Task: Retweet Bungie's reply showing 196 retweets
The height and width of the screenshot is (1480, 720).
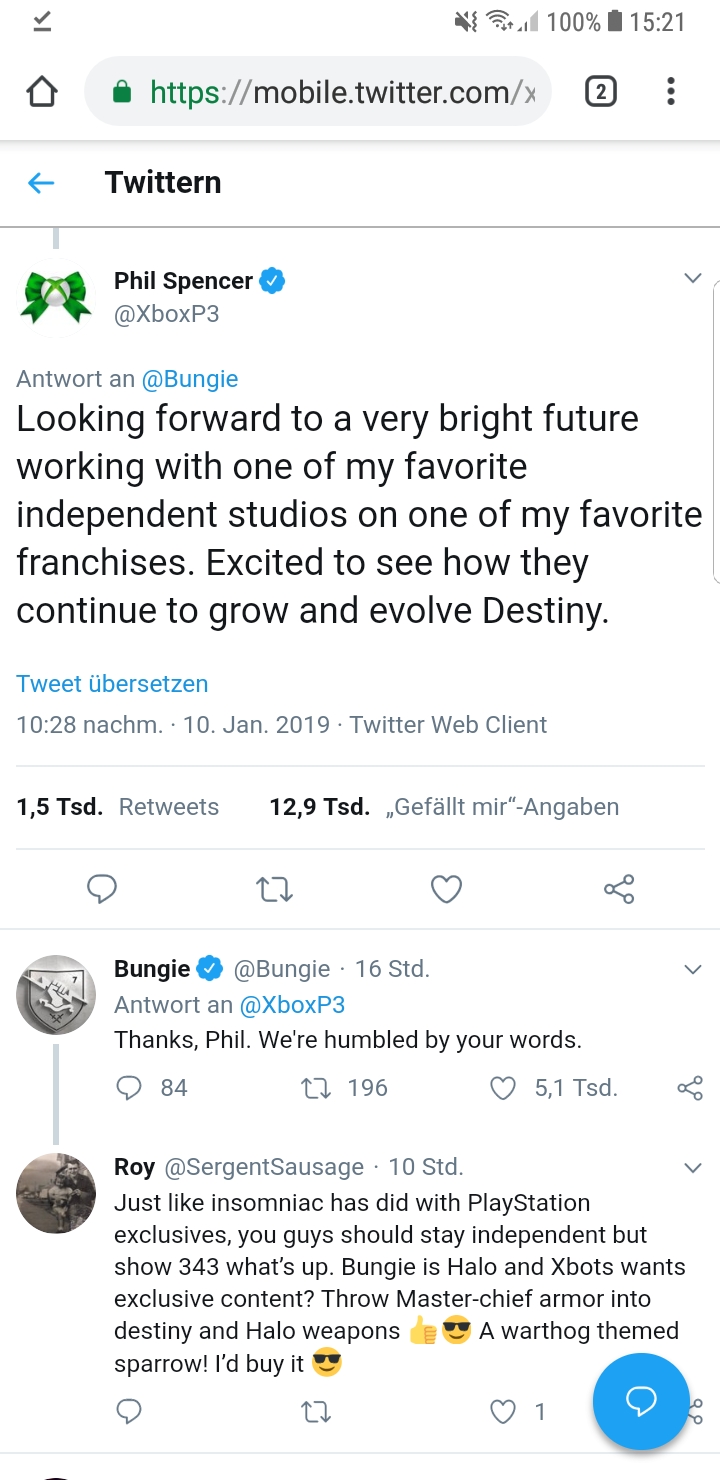Action: click(x=316, y=1088)
